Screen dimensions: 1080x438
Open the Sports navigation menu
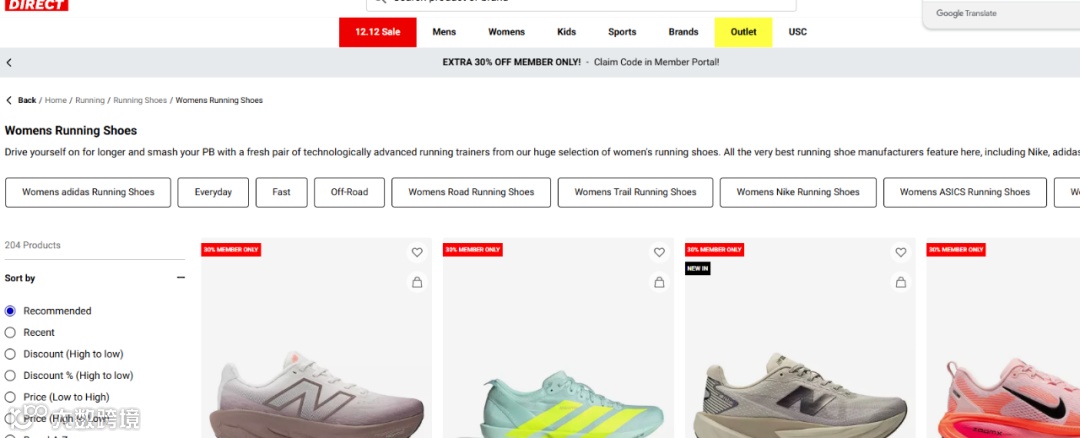[x=622, y=32]
